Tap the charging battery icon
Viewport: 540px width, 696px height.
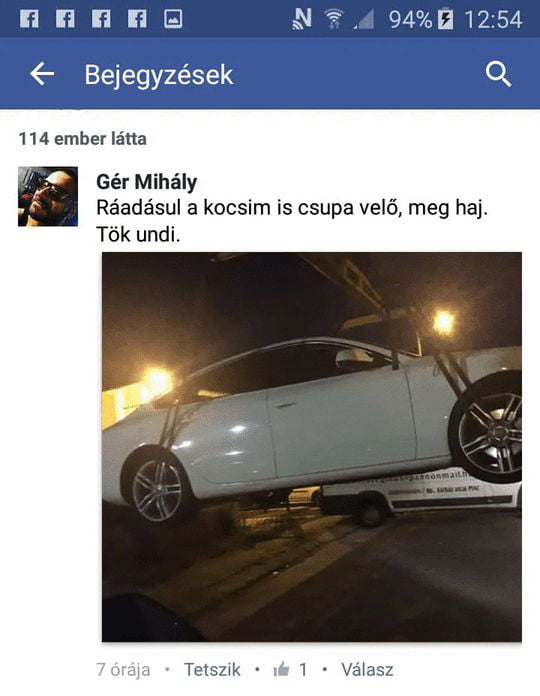[445, 20]
